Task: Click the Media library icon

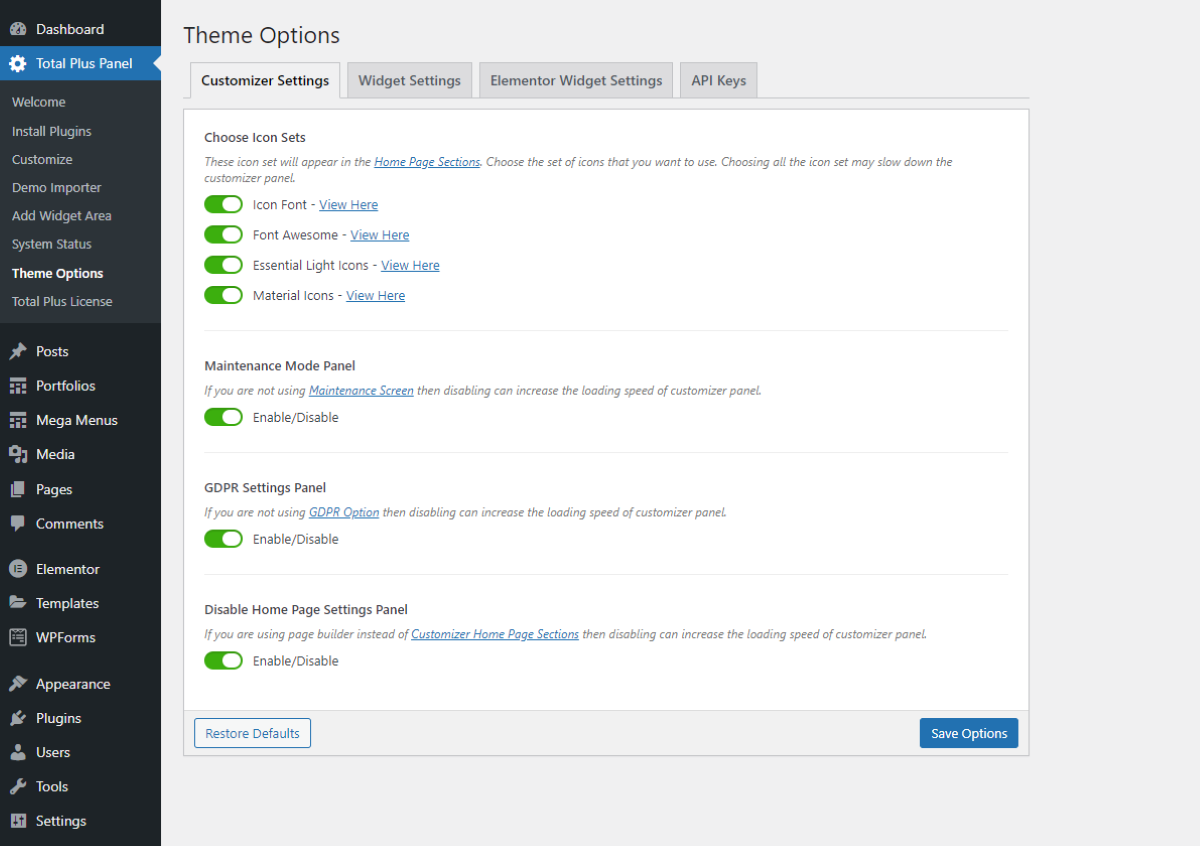Action: point(18,455)
